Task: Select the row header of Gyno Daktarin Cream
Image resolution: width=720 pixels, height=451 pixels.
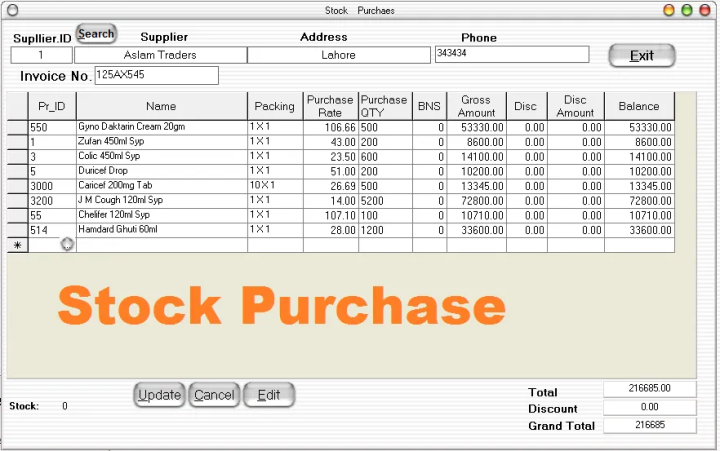Action: click(17, 127)
